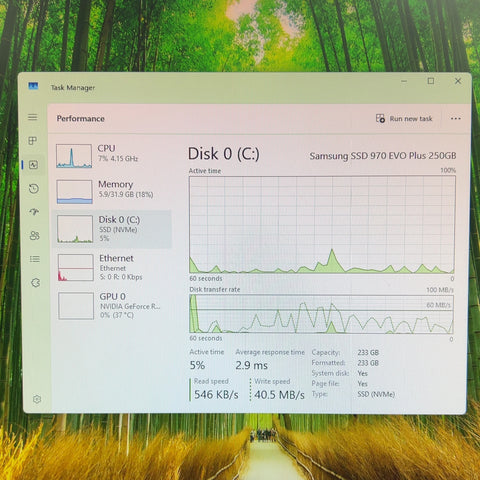Click the CPU usage mini graph
The image size is (480, 480).
point(74,156)
